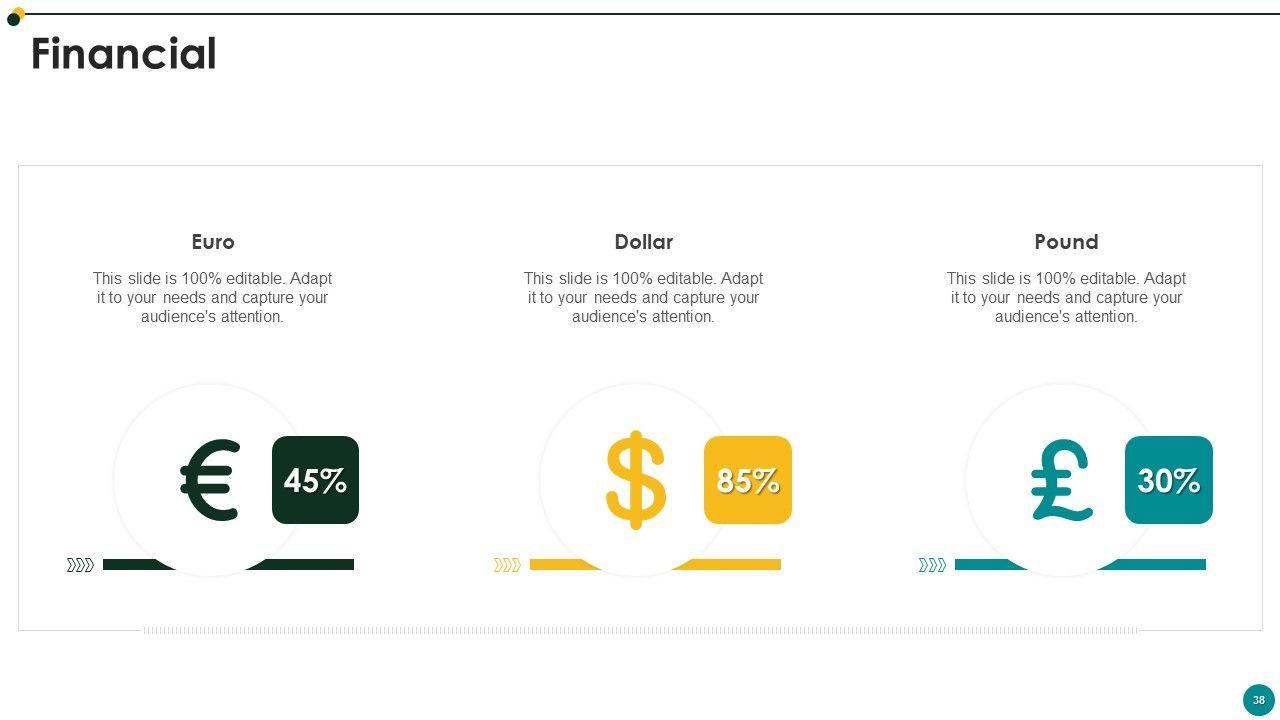1280x720 pixels.
Task: Select the 85% yellow badge
Action: pyautogui.click(x=748, y=480)
